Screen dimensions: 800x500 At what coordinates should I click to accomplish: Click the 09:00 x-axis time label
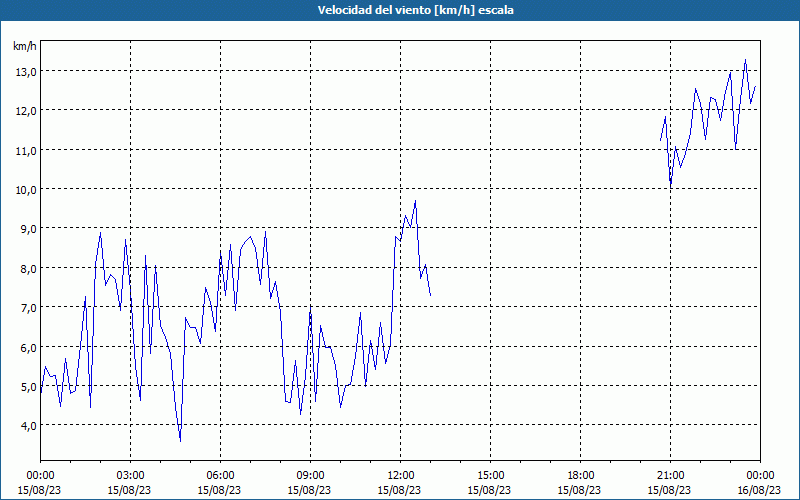(x=310, y=476)
